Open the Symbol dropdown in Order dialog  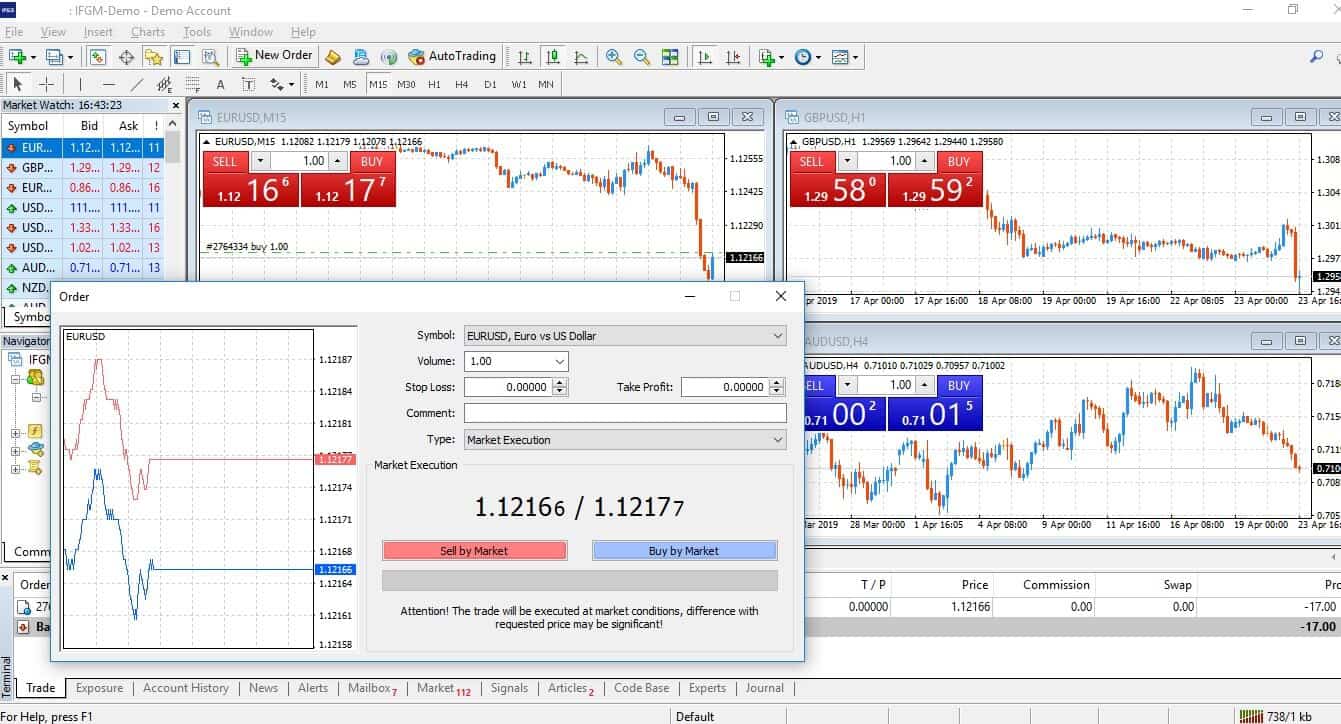point(778,336)
